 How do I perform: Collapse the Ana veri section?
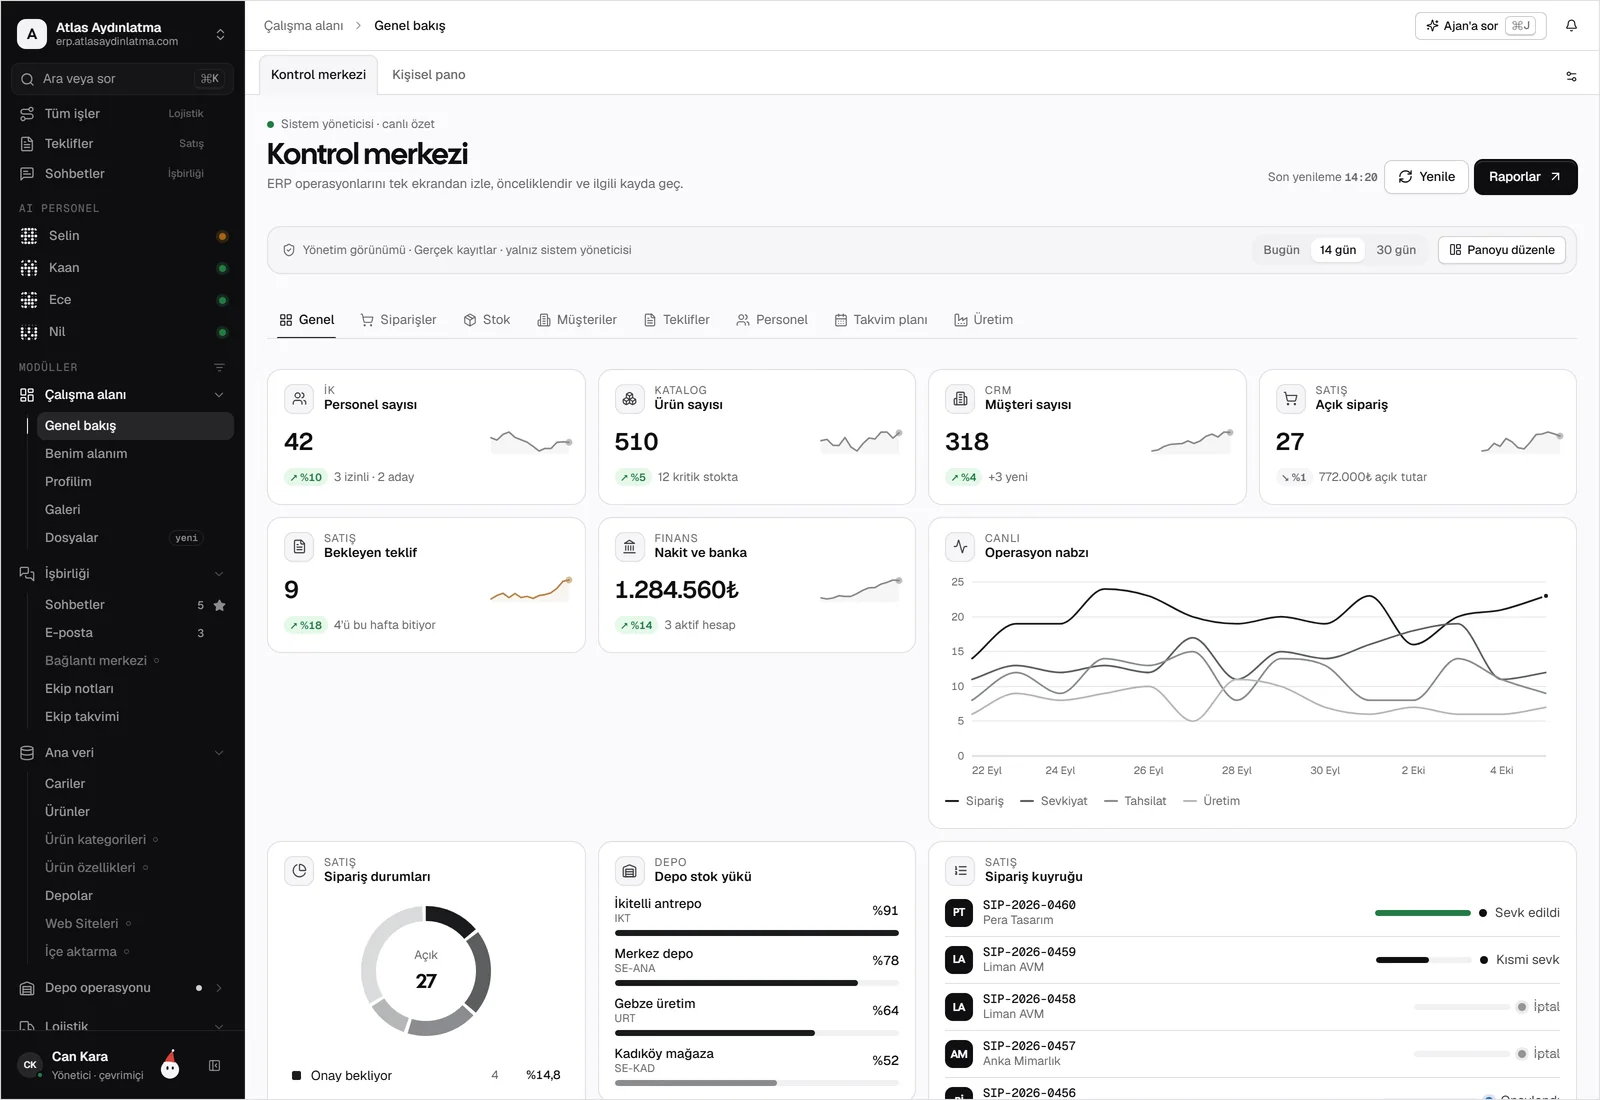(219, 753)
